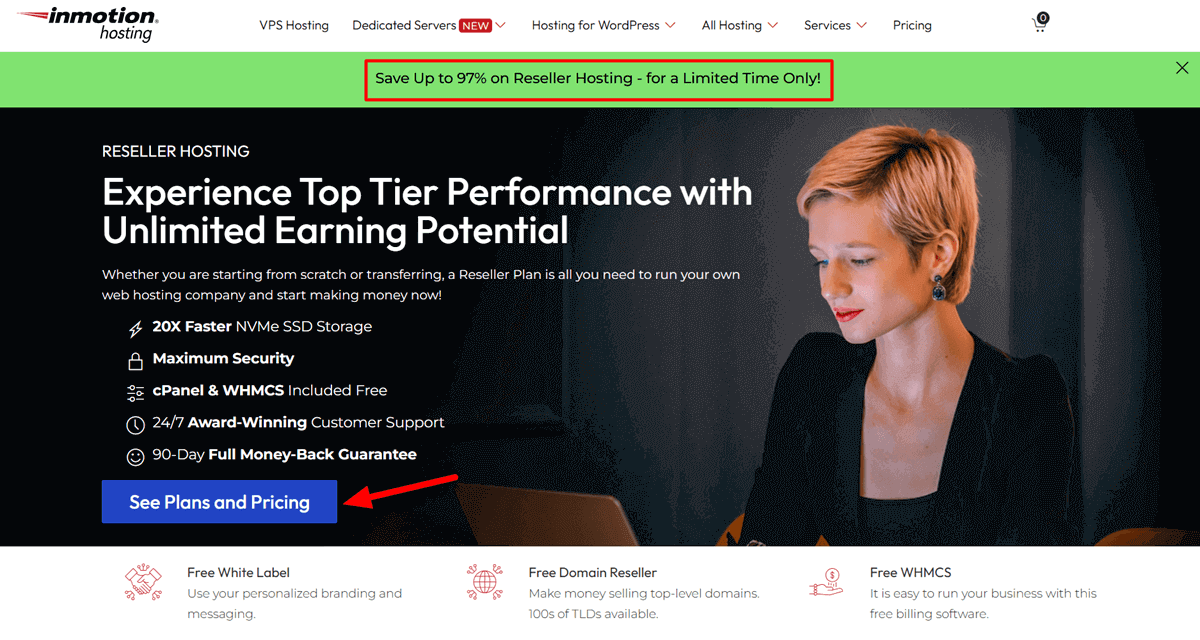
Task: Click the smiley money-back guarantee icon
Action: (x=135, y=456)
